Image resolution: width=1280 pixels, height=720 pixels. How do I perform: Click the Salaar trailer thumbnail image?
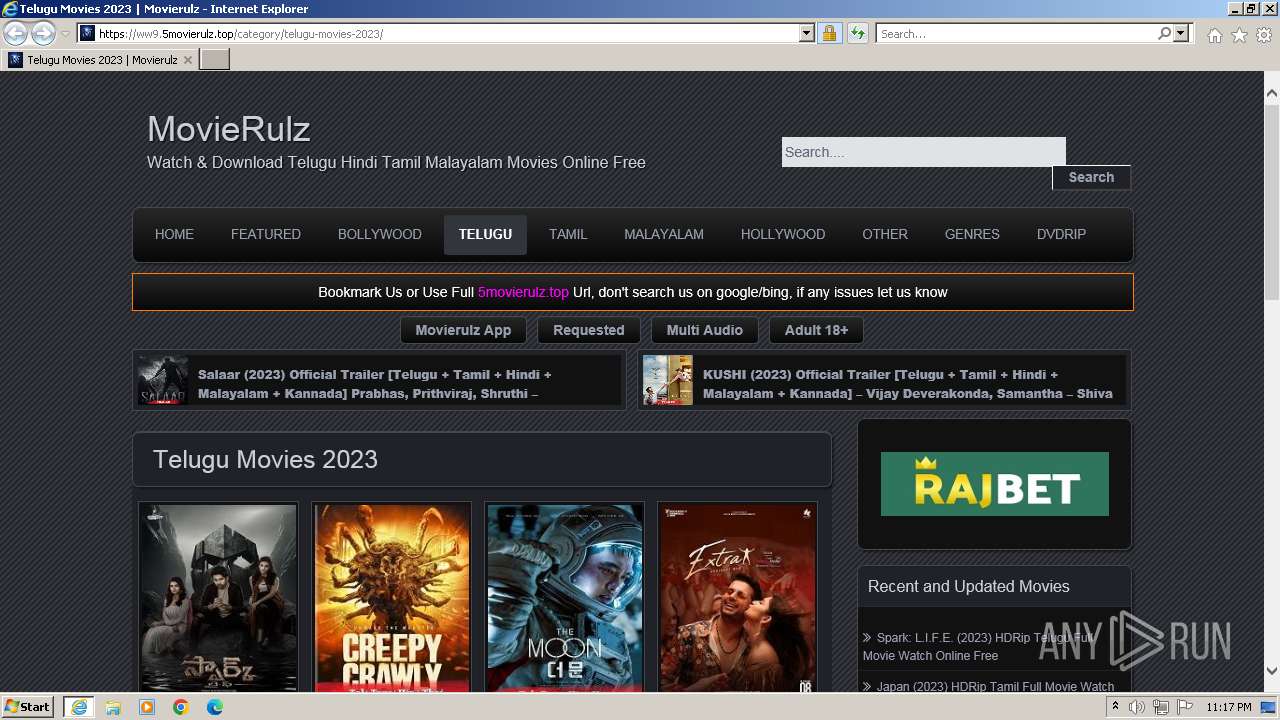pyautogui.click(x=163, y=380)
